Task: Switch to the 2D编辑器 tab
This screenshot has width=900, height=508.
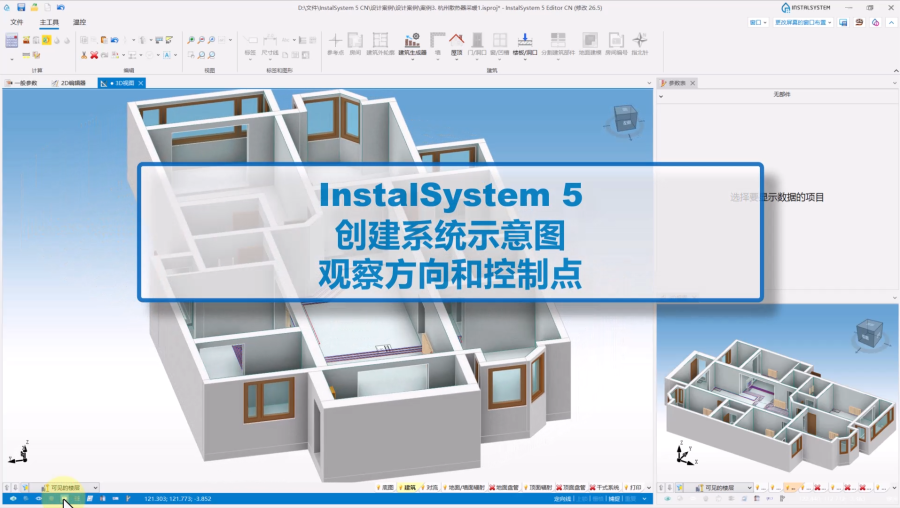Action: pyautogui.click(x=69, y=83)
